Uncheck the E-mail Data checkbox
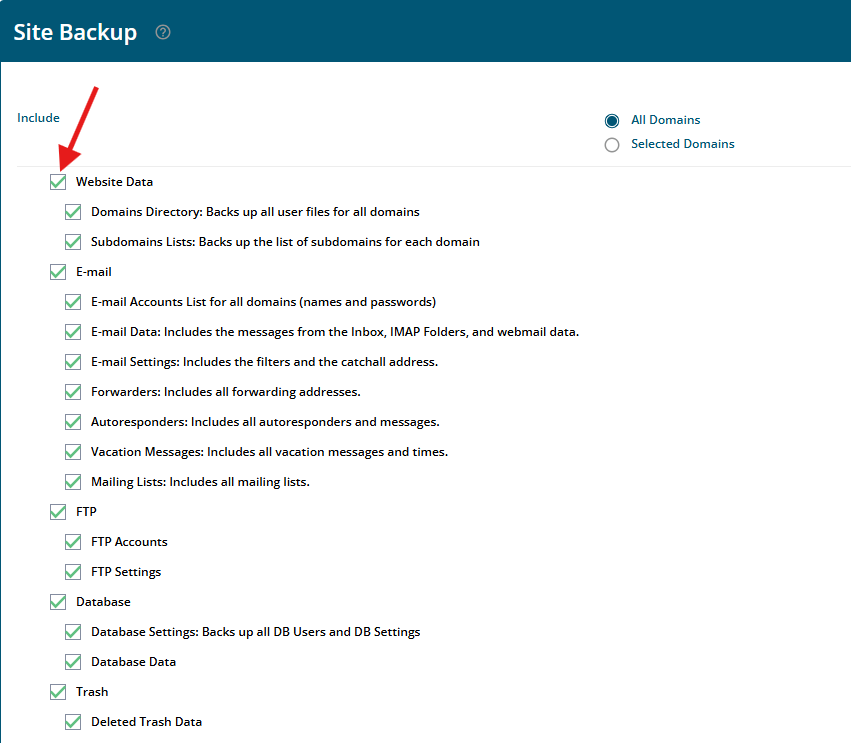This screenshot has width=851, height=743. [x=73, y=332]
